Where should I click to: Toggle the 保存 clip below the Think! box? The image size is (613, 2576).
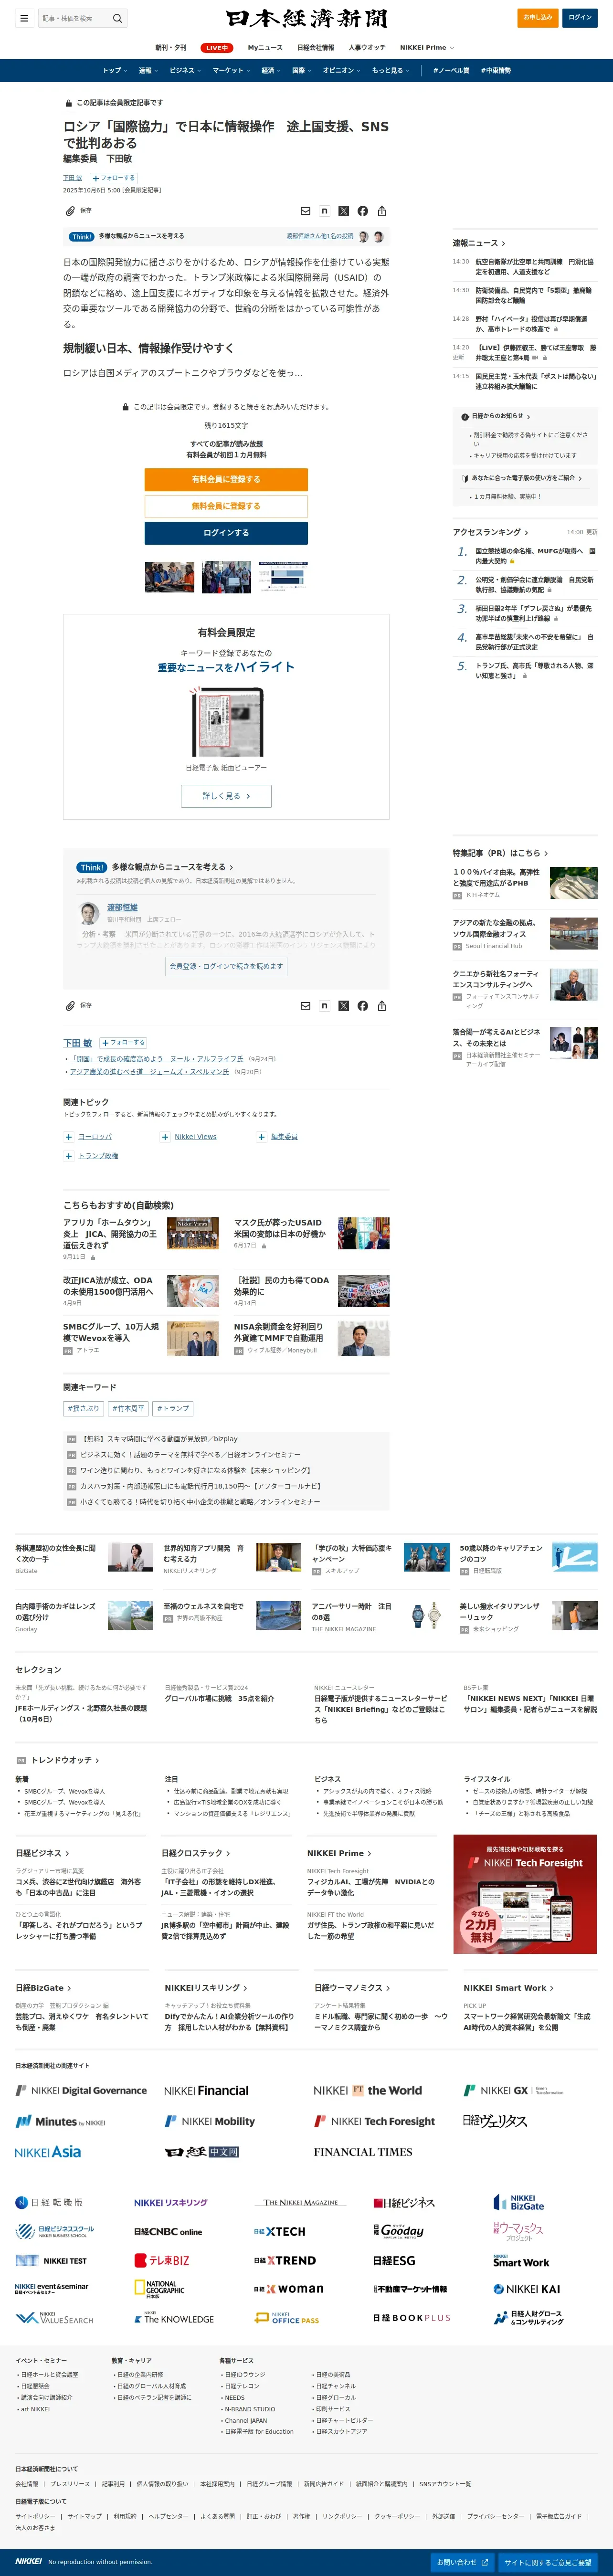(78, 1005)
